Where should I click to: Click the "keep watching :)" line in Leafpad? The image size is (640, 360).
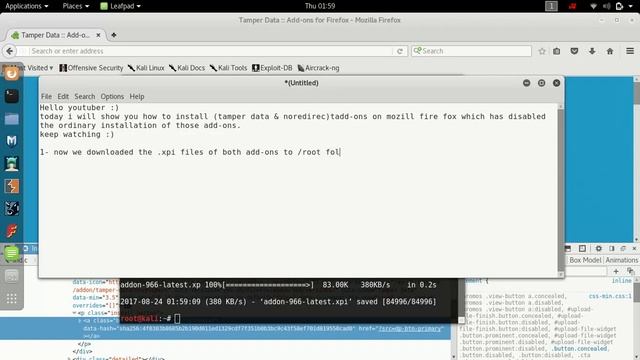[x=77, y=134]
